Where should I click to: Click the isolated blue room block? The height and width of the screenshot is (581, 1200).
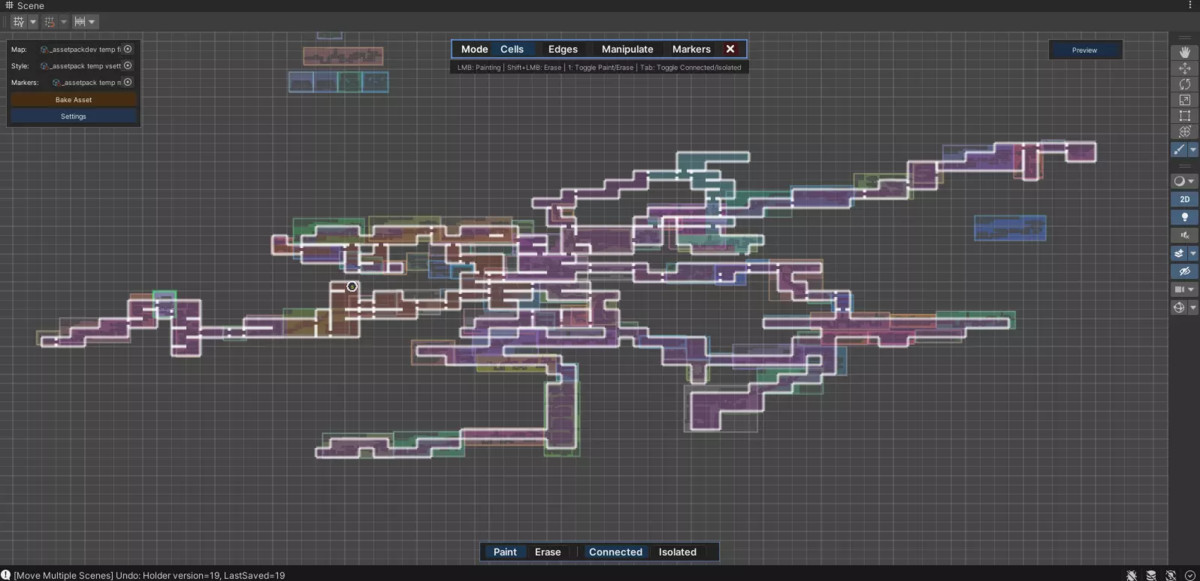[1010, 228]
